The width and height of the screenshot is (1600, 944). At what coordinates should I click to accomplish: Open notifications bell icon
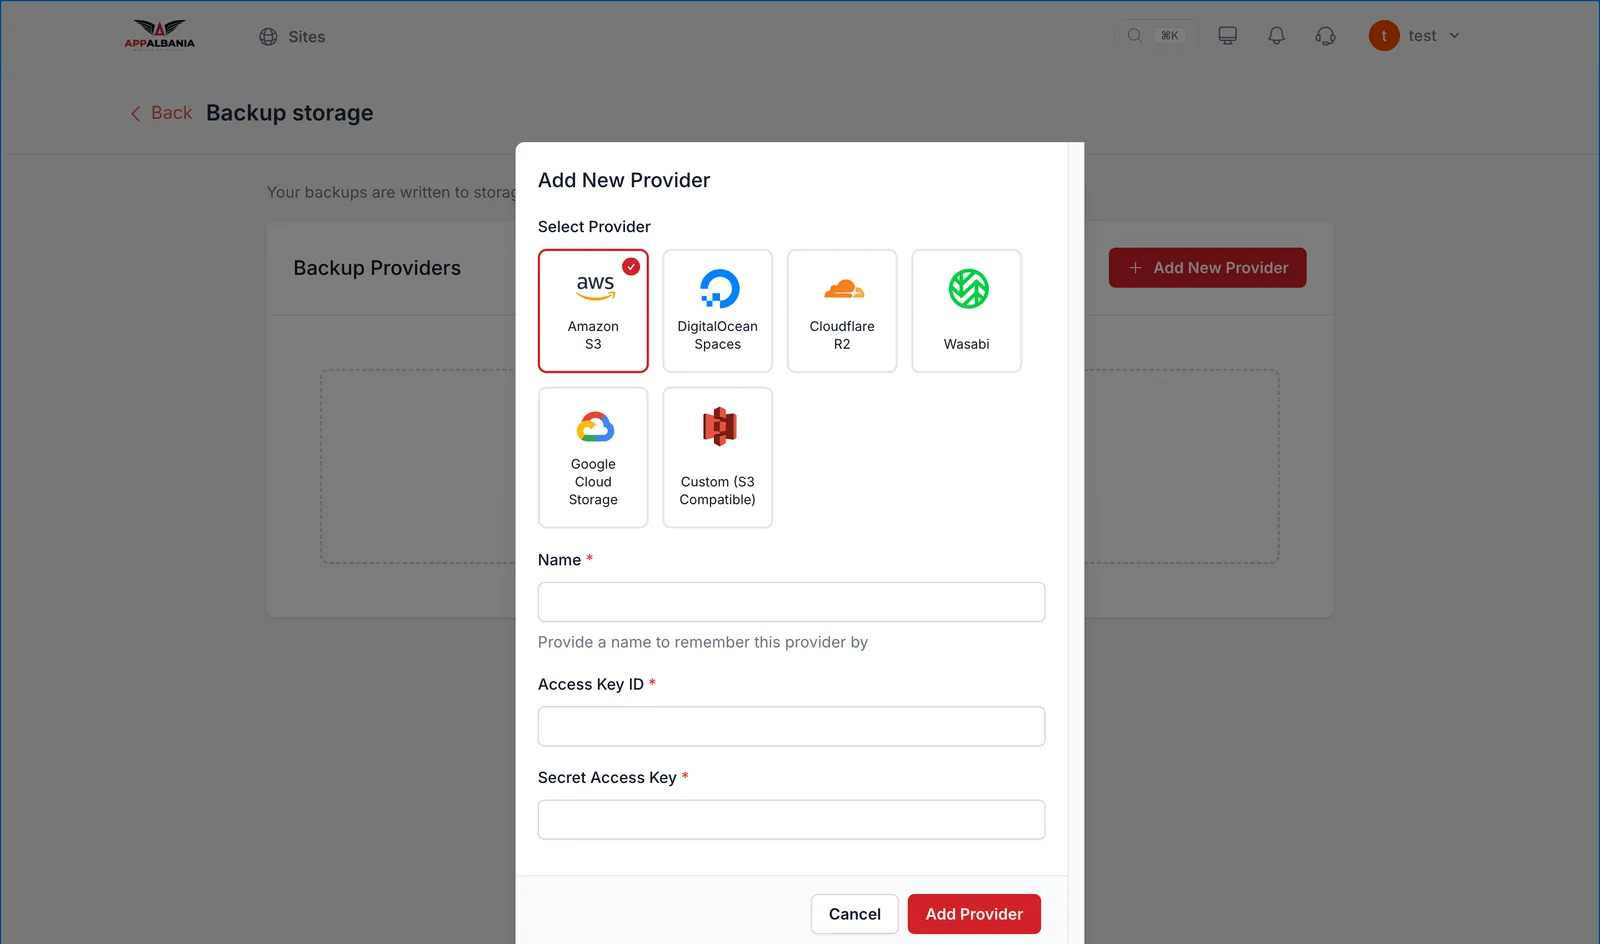(x=1276, y=36)
